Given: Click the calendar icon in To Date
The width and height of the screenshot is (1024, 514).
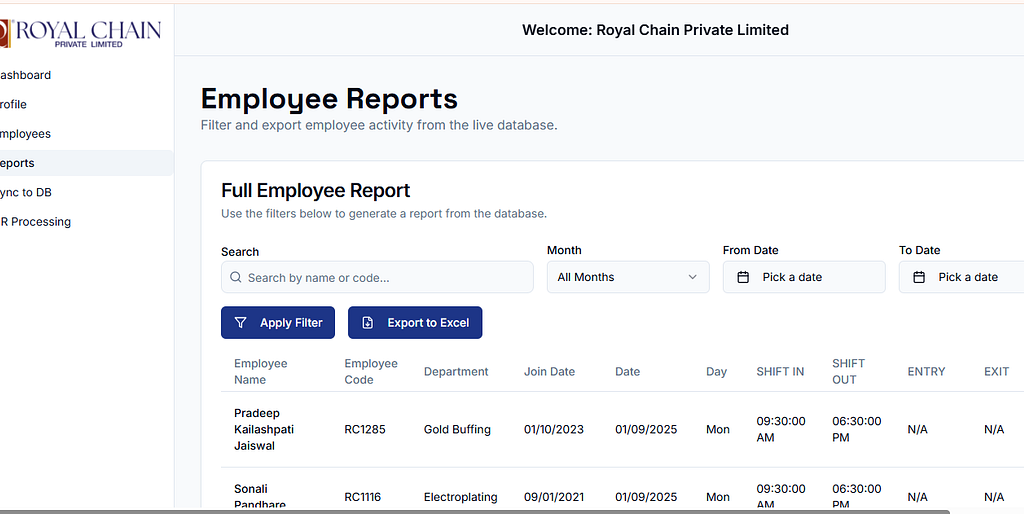Looking at the screenshot, I should [919, 277].
